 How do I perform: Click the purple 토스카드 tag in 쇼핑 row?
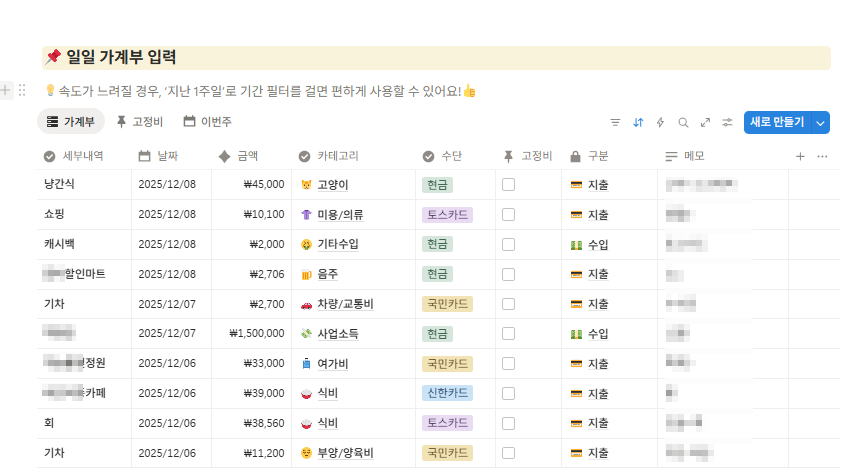(x=446, y=215)
